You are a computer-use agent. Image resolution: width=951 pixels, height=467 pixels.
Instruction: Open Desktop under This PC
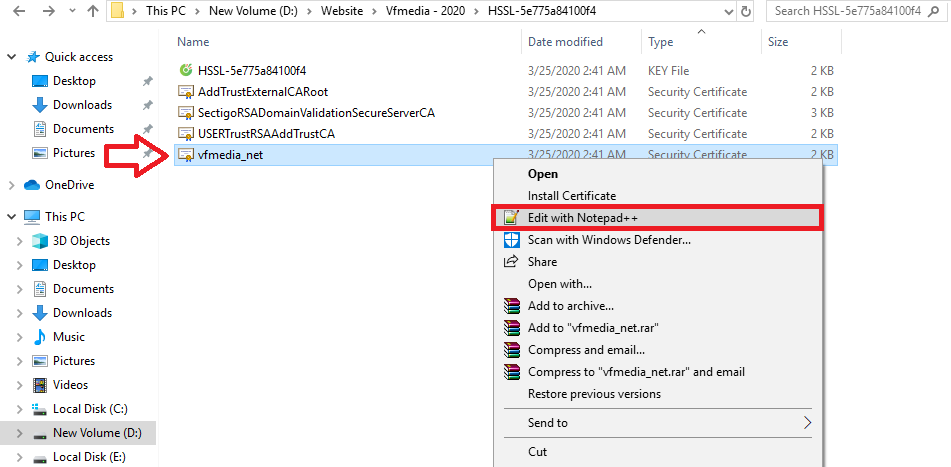point(74,265)
